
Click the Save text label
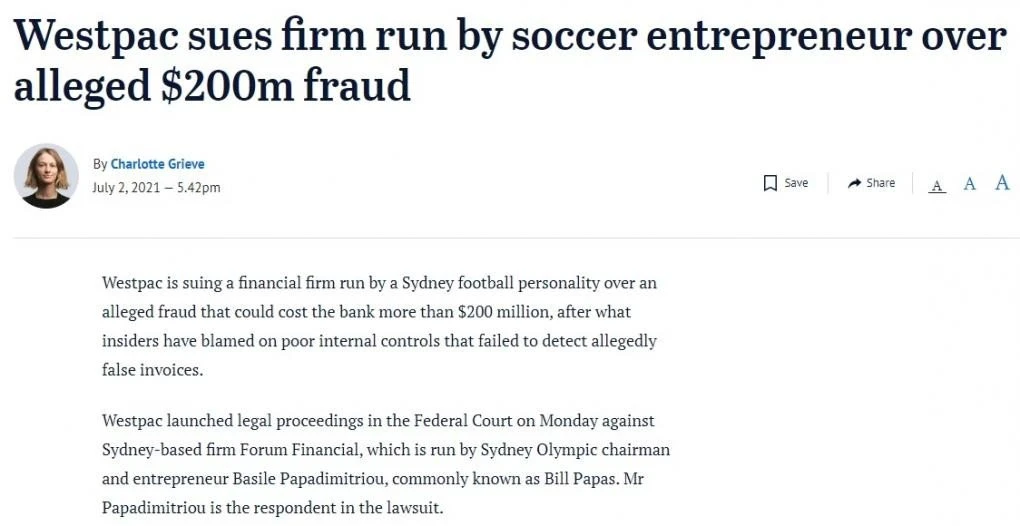tap(796, 183)
